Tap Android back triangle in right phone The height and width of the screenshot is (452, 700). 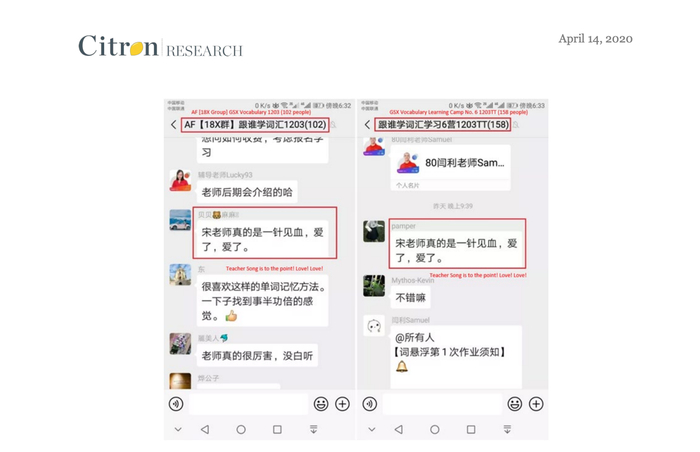pyautogui.click(x=399, y=429)
